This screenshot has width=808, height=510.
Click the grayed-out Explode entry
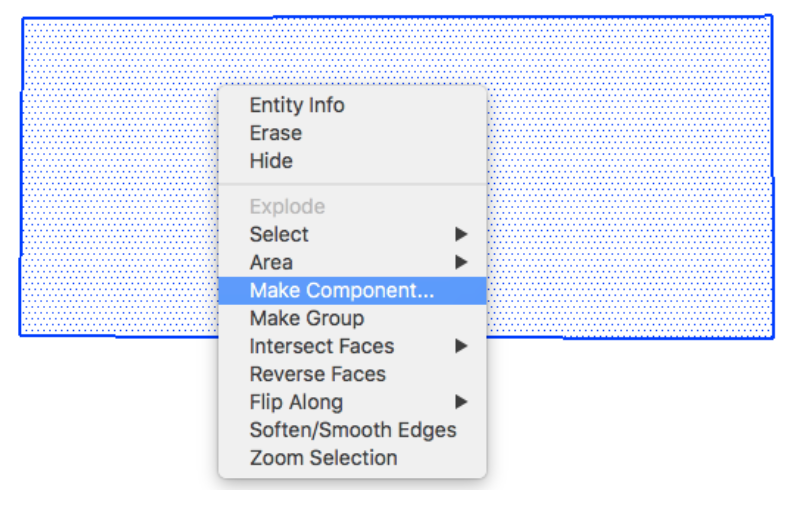pos(352,207)
